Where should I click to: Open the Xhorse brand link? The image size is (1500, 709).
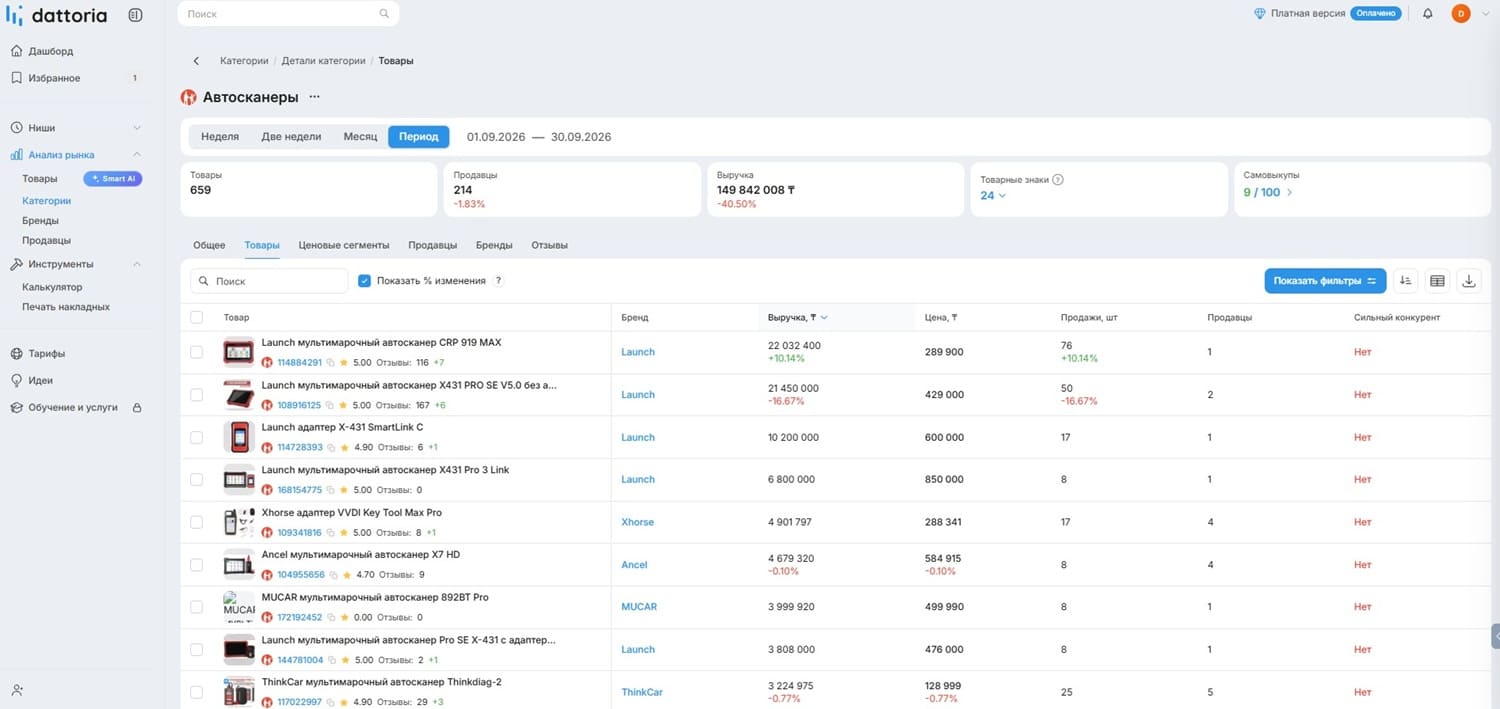[637, 522]
